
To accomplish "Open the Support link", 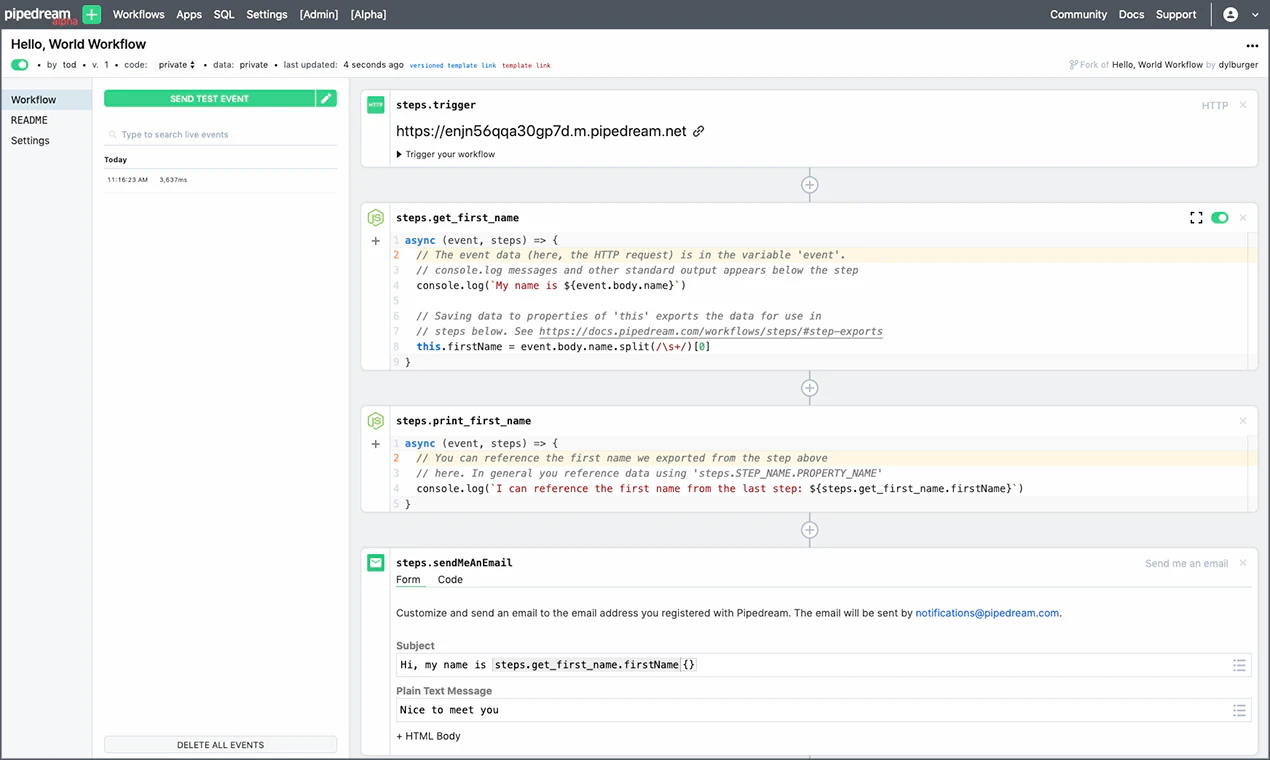I will tap(1176, 14).
